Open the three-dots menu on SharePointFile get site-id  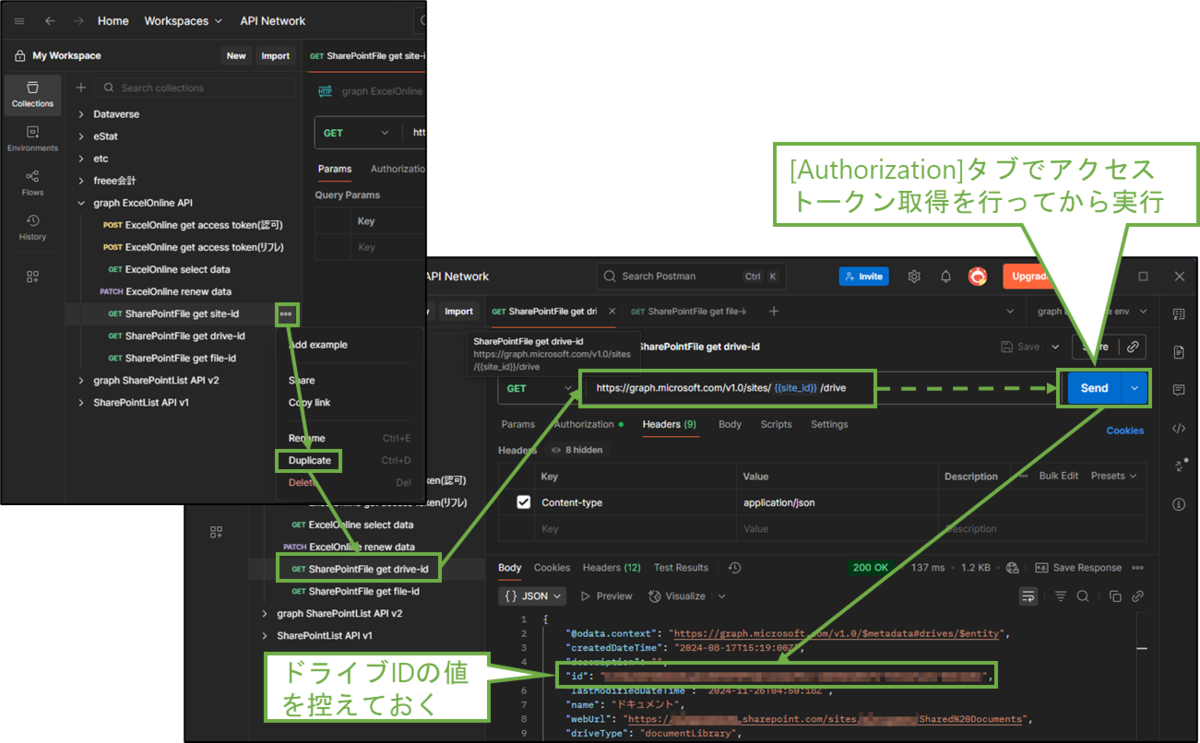287,314
